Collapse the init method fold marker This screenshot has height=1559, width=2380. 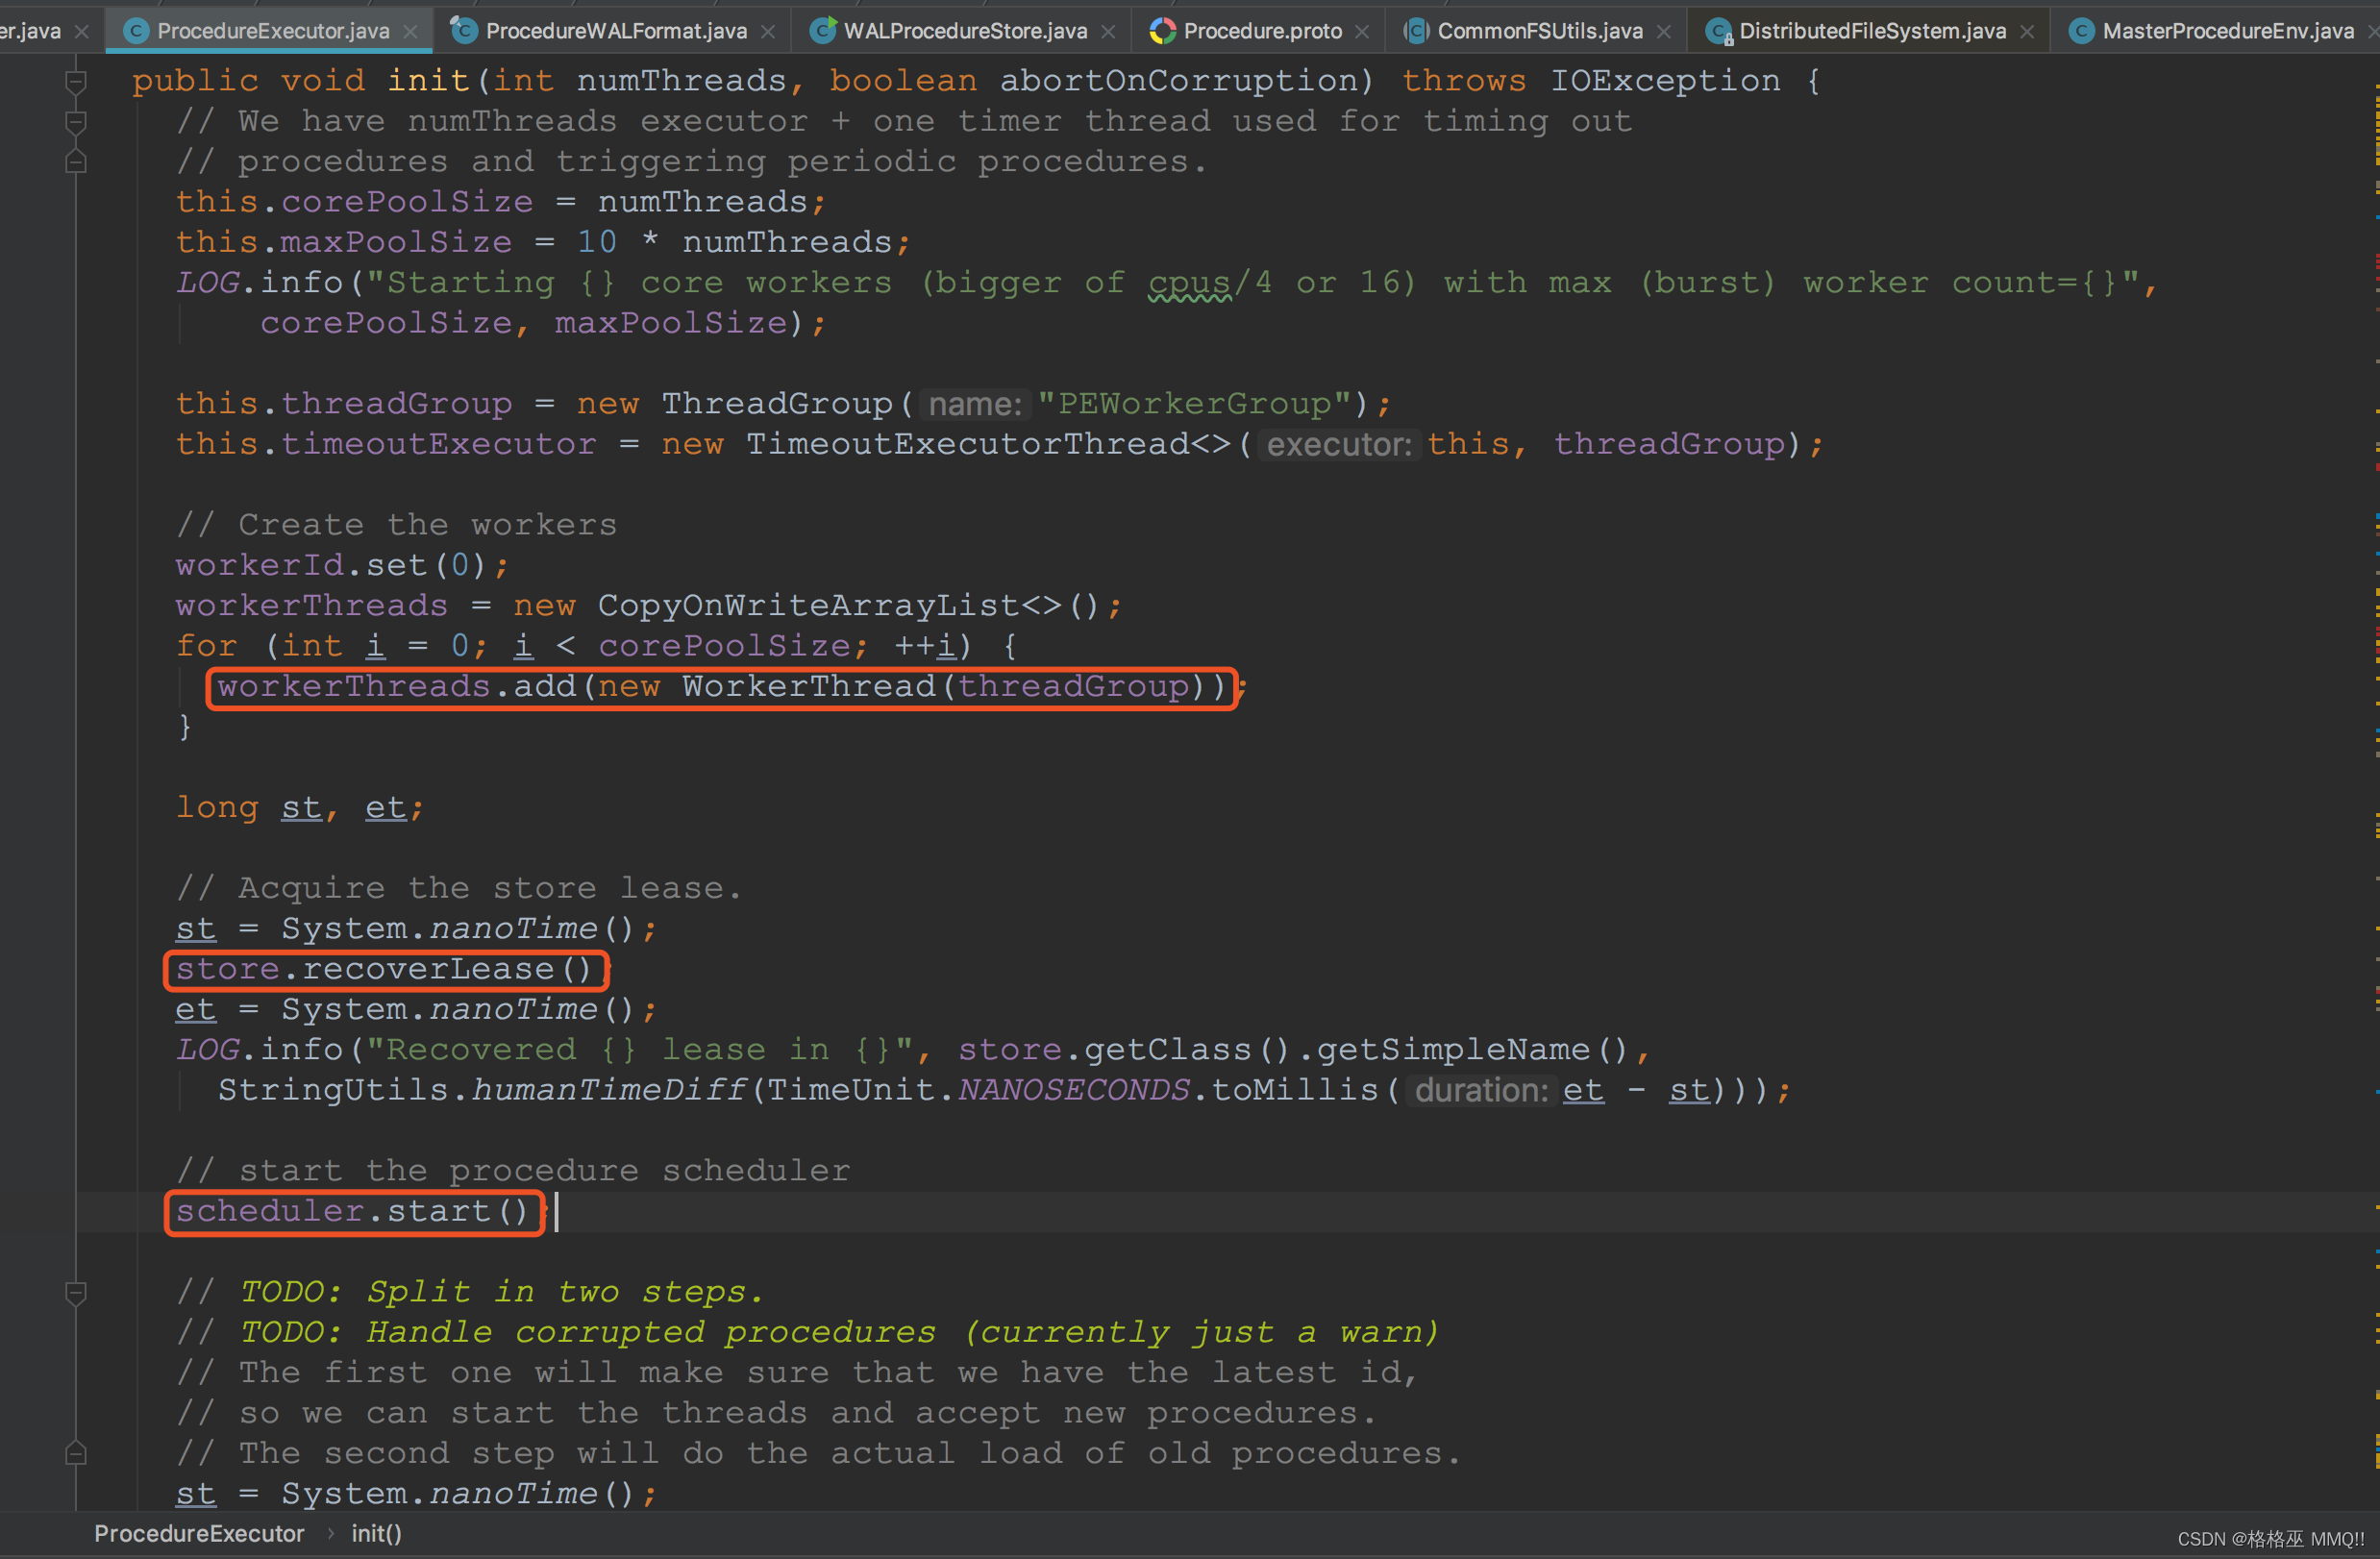76,81
